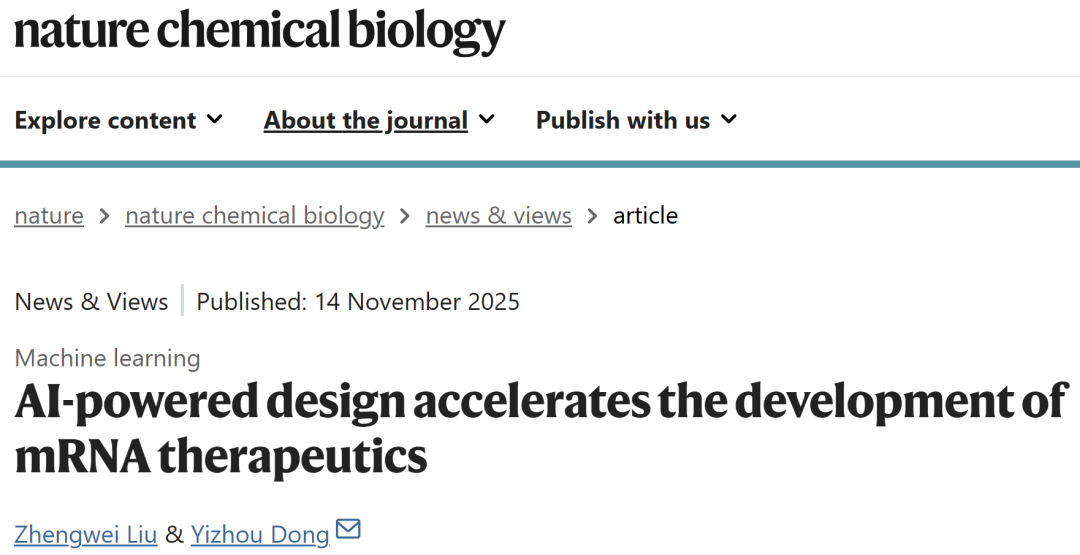Click the Nature Chemical Biology logo
The image size is (1080, 555).
tap(259, 30)
